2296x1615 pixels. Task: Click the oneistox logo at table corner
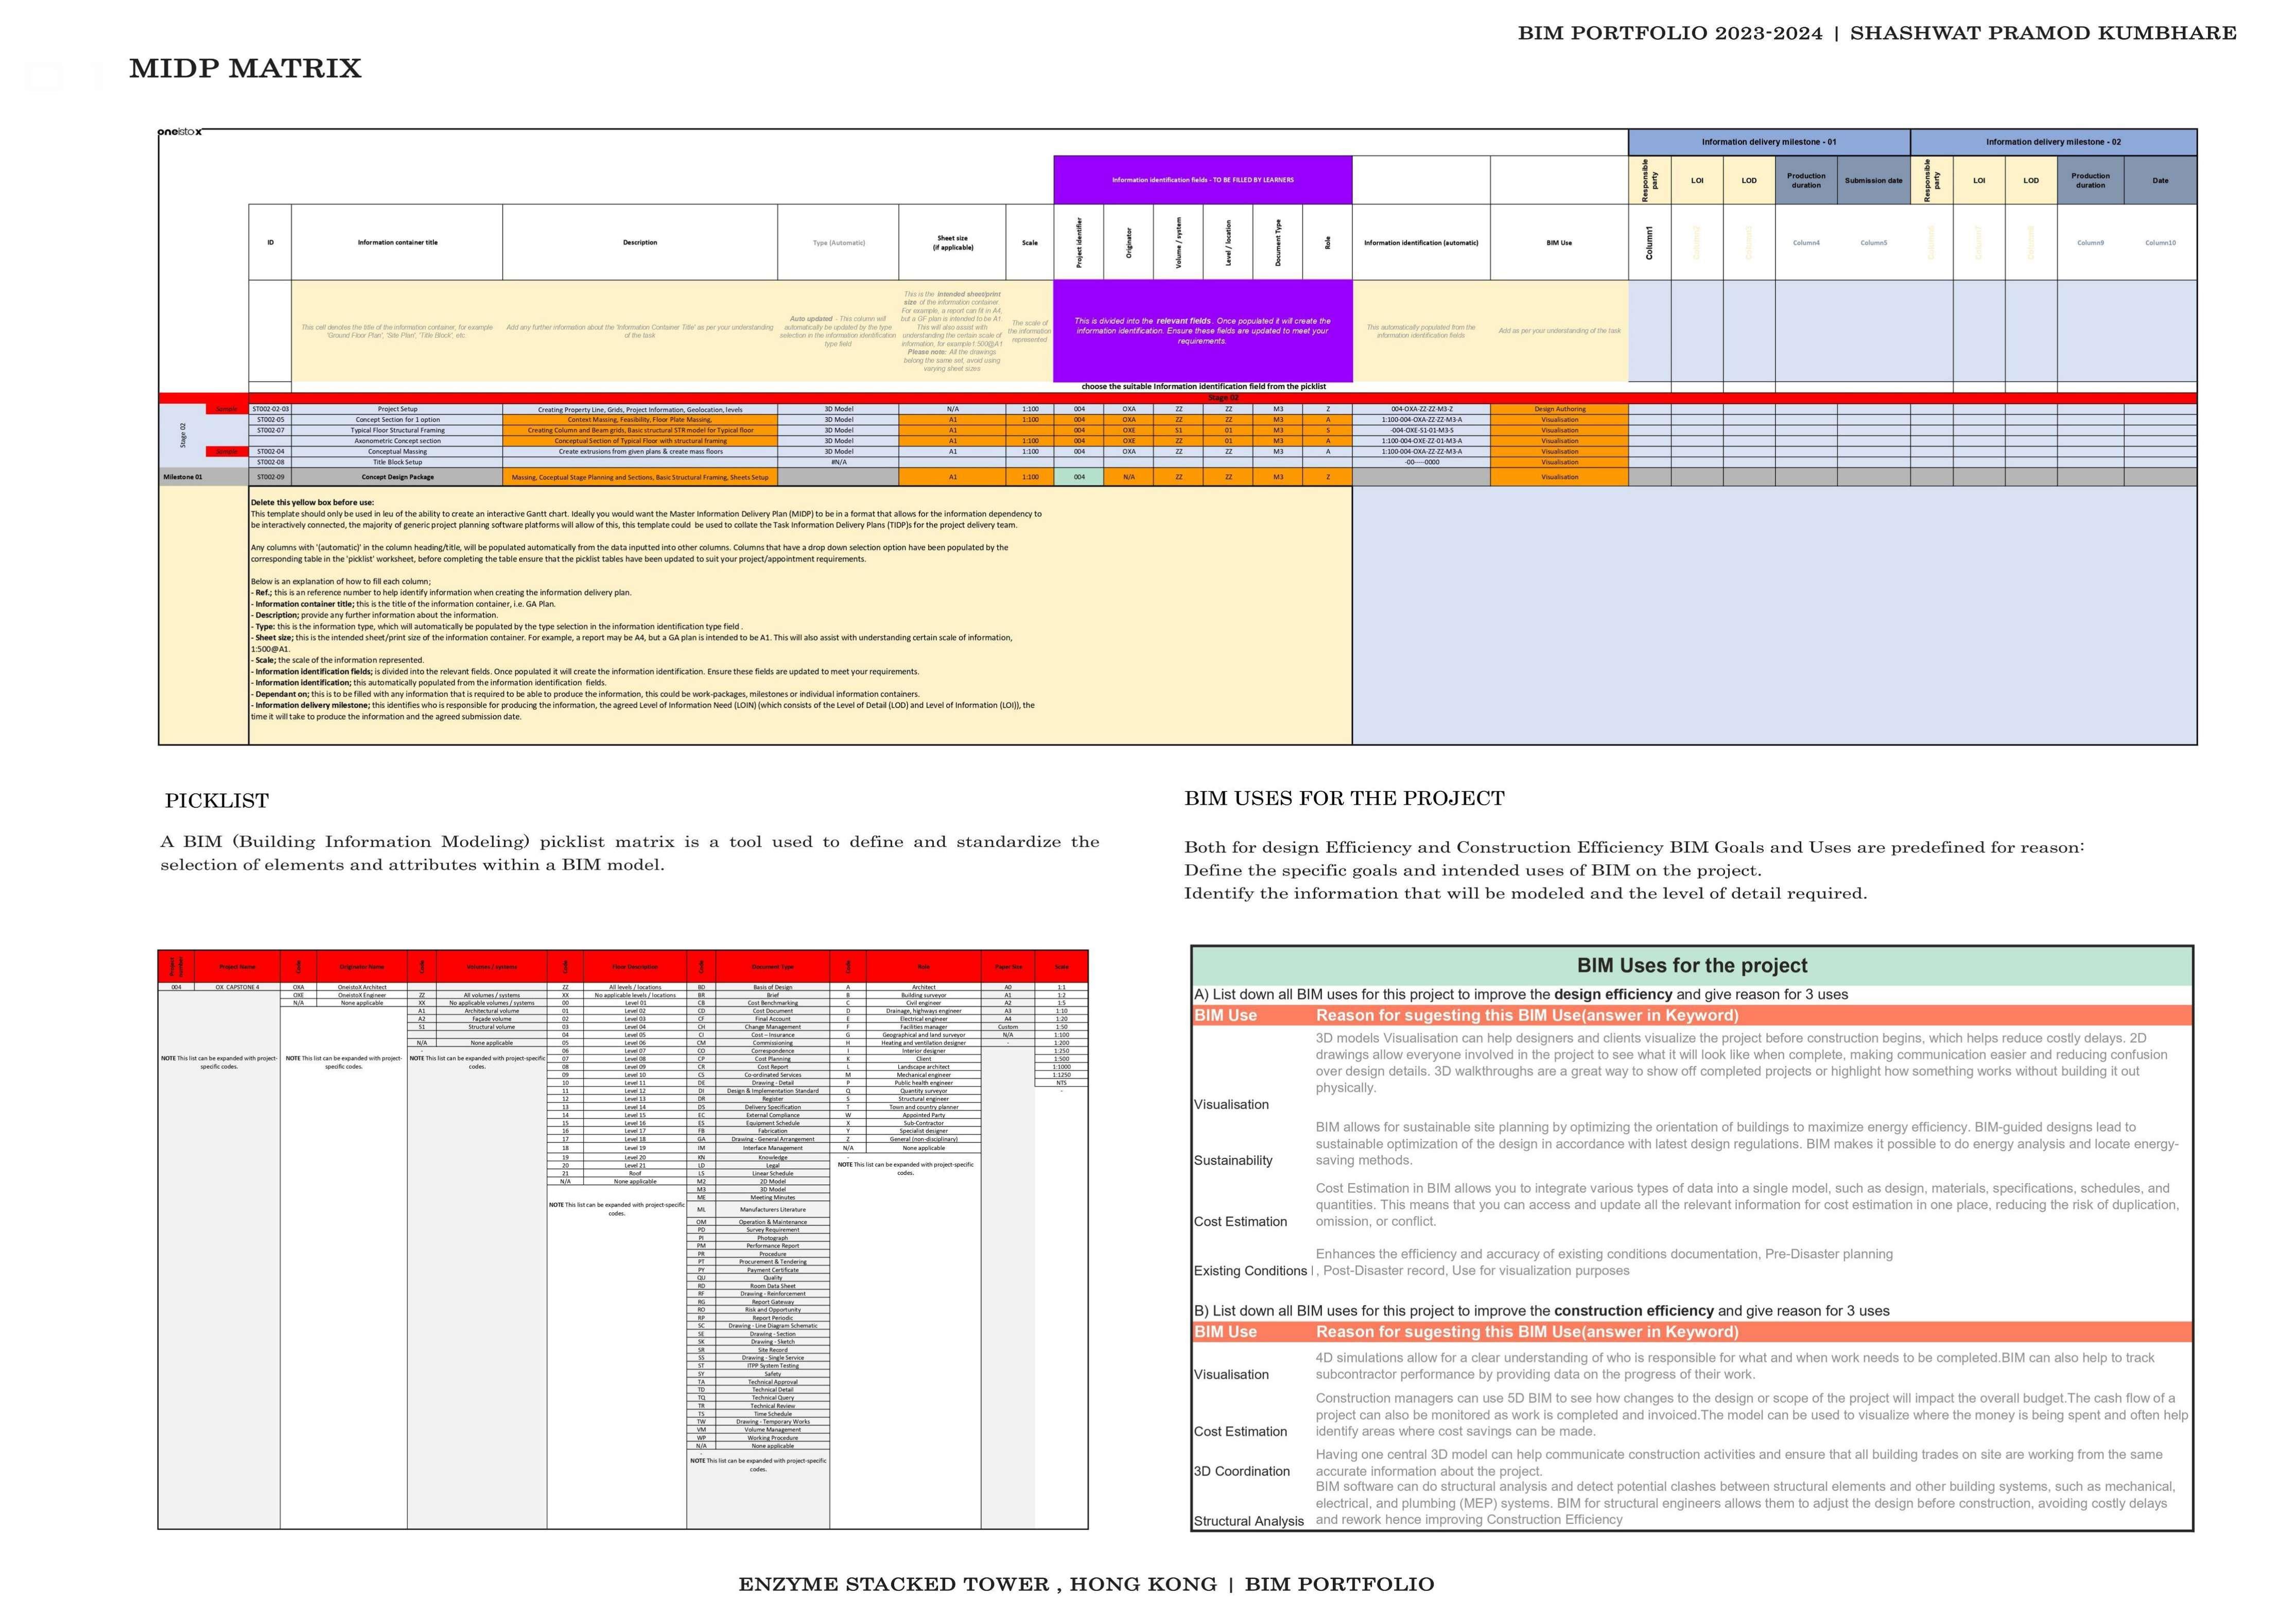pyautogui.click(x=180, y=132)
